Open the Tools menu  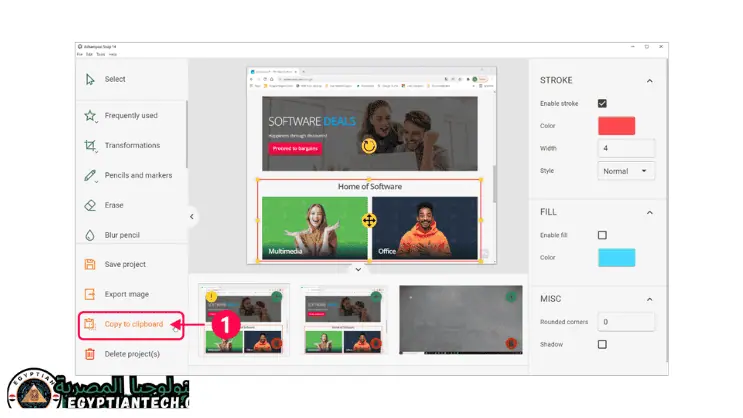tap(100, 54)
